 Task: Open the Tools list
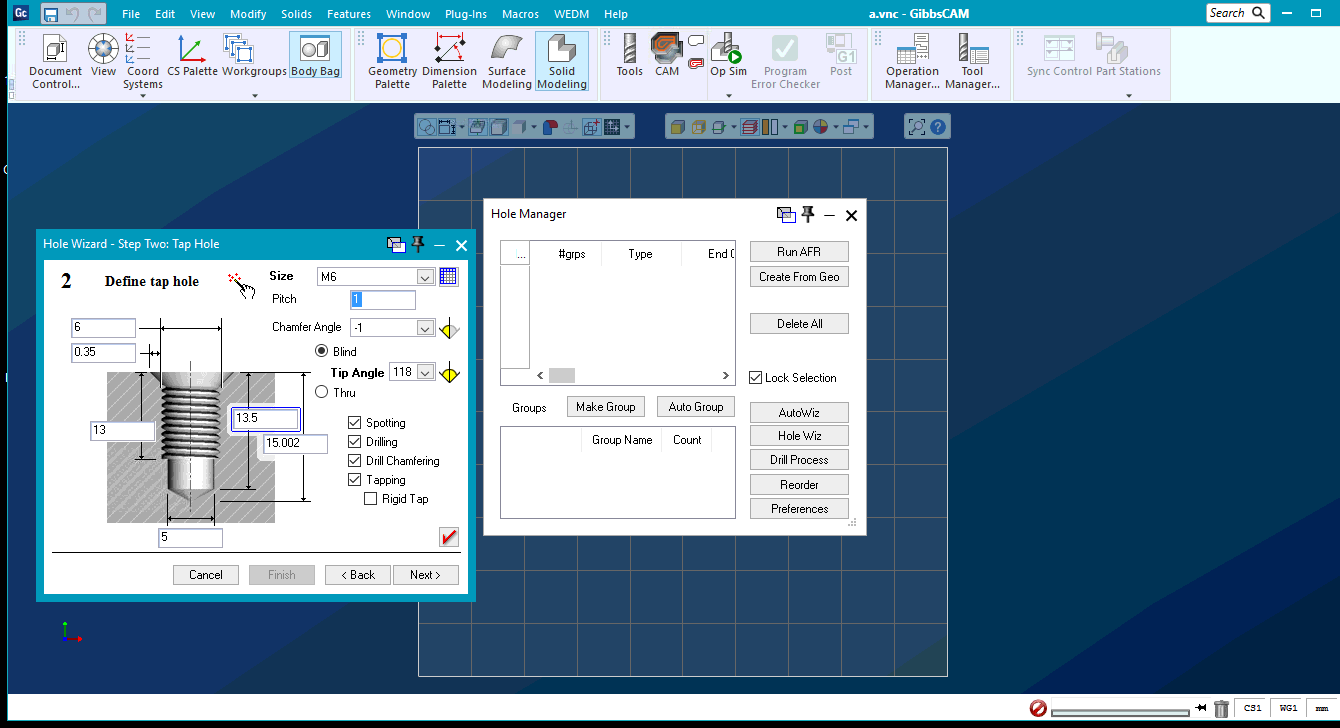pos(630,55)
